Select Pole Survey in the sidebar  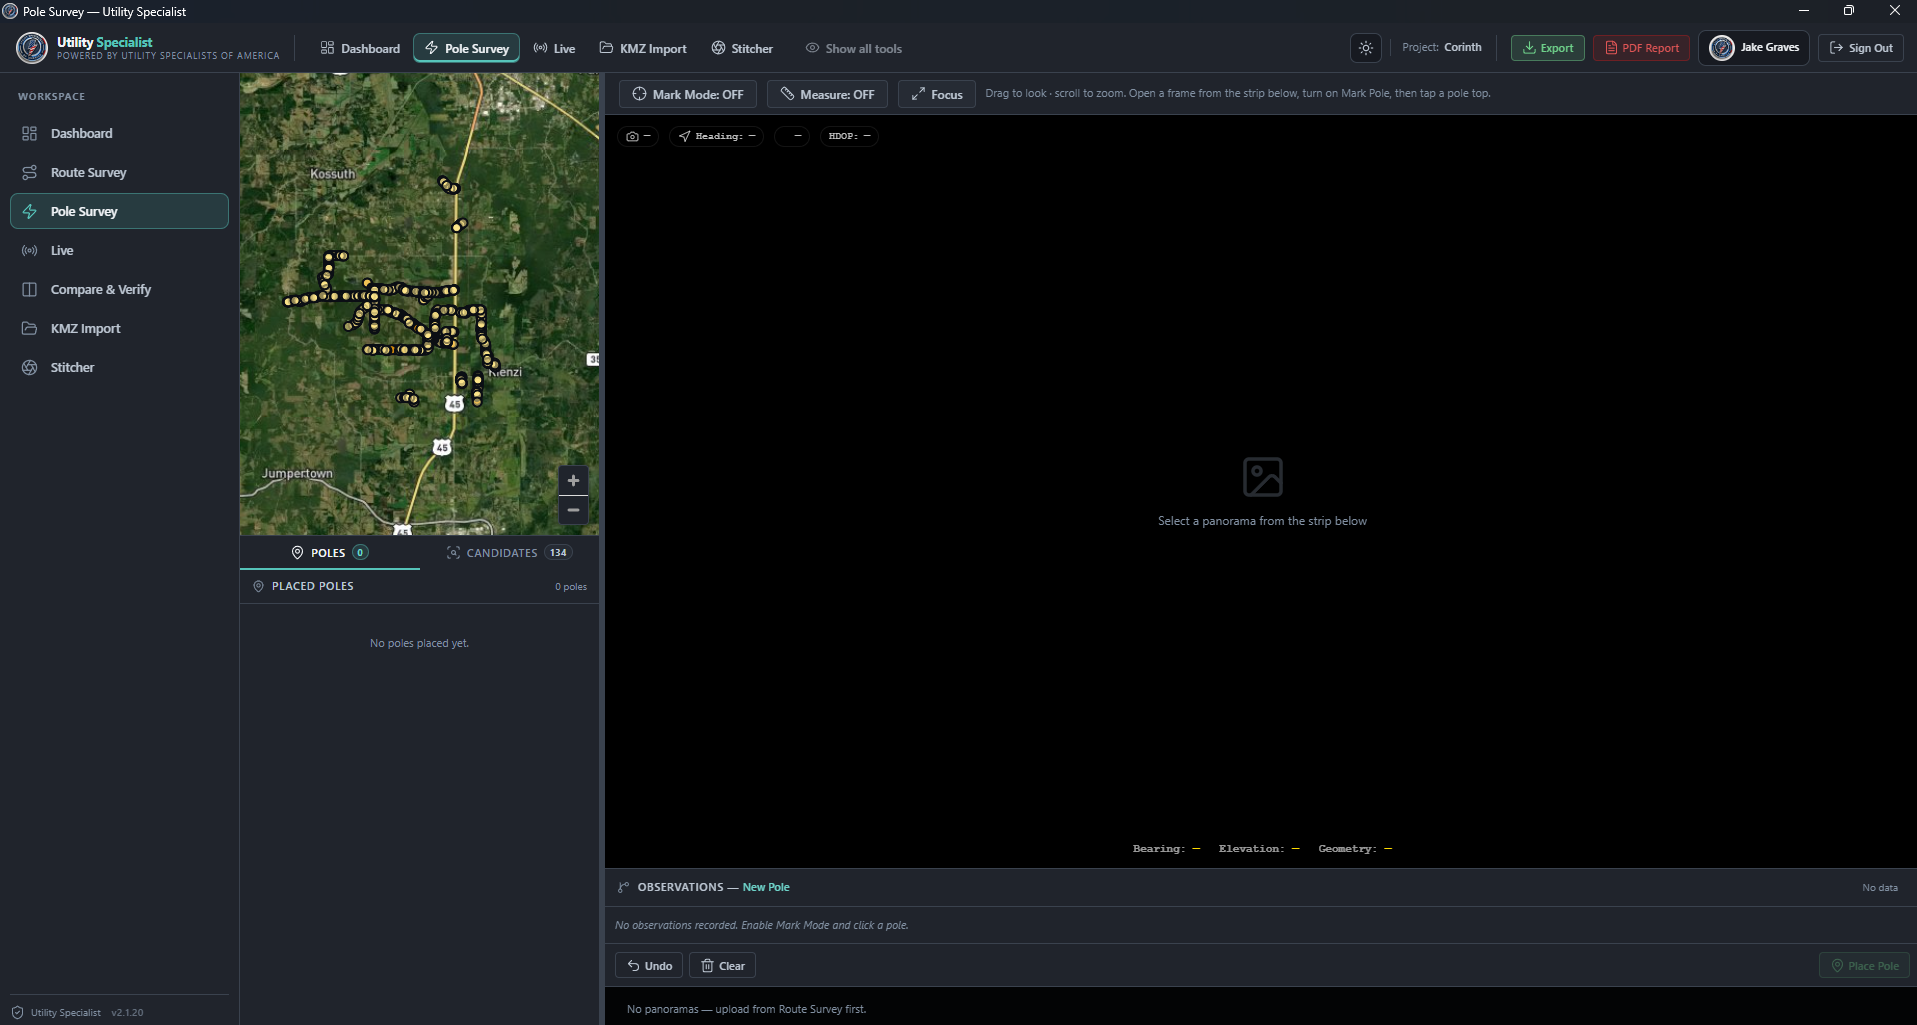pos(119,211)
